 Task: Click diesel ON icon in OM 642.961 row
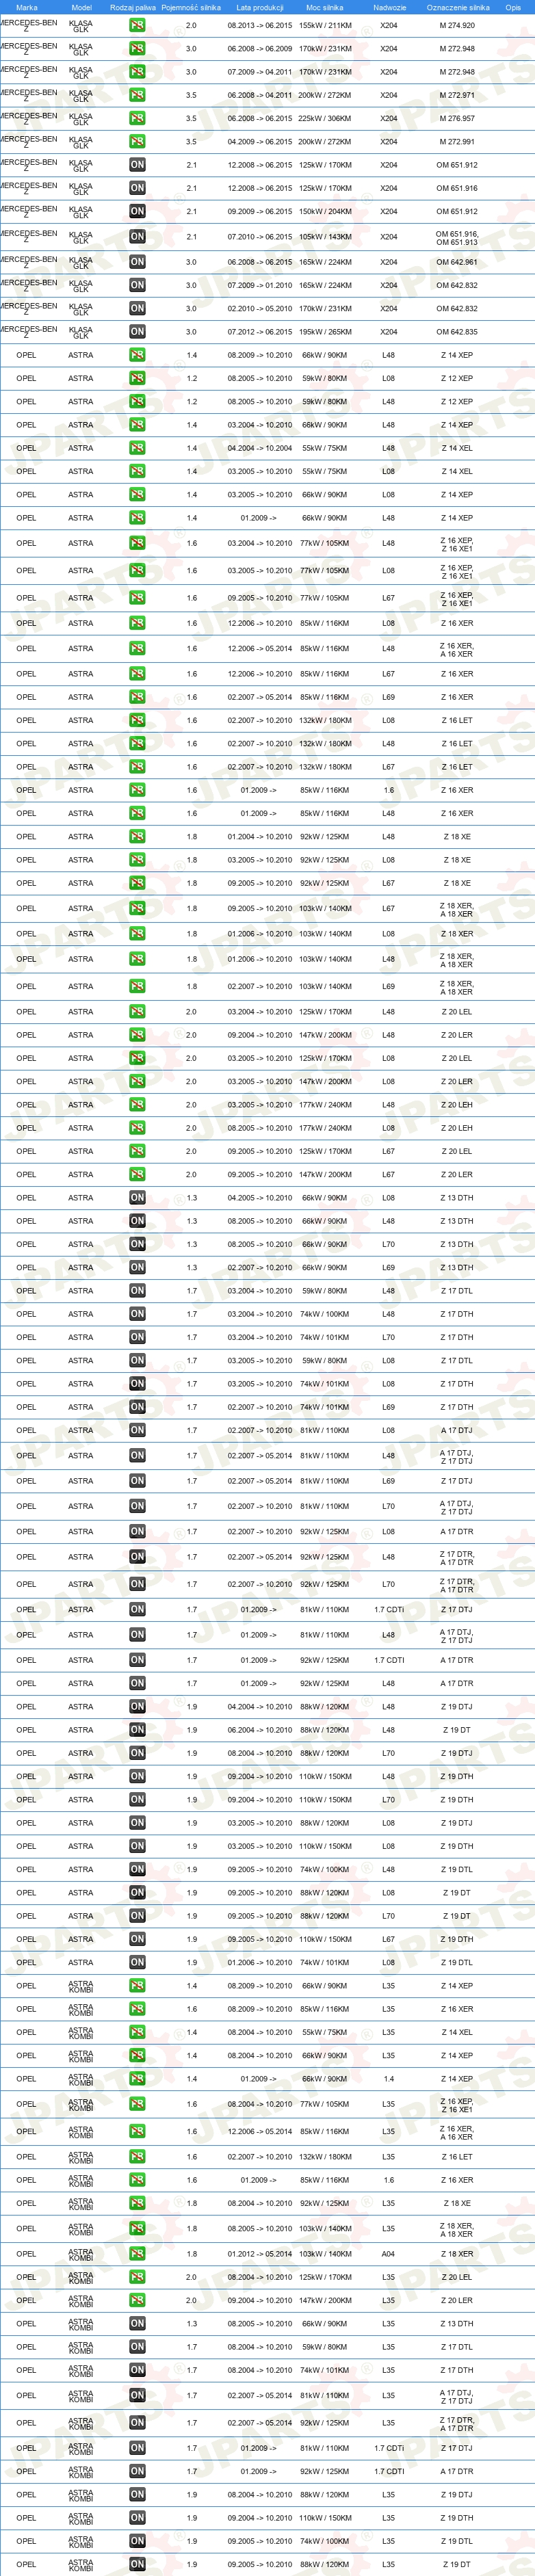click(x=137, y=262)
